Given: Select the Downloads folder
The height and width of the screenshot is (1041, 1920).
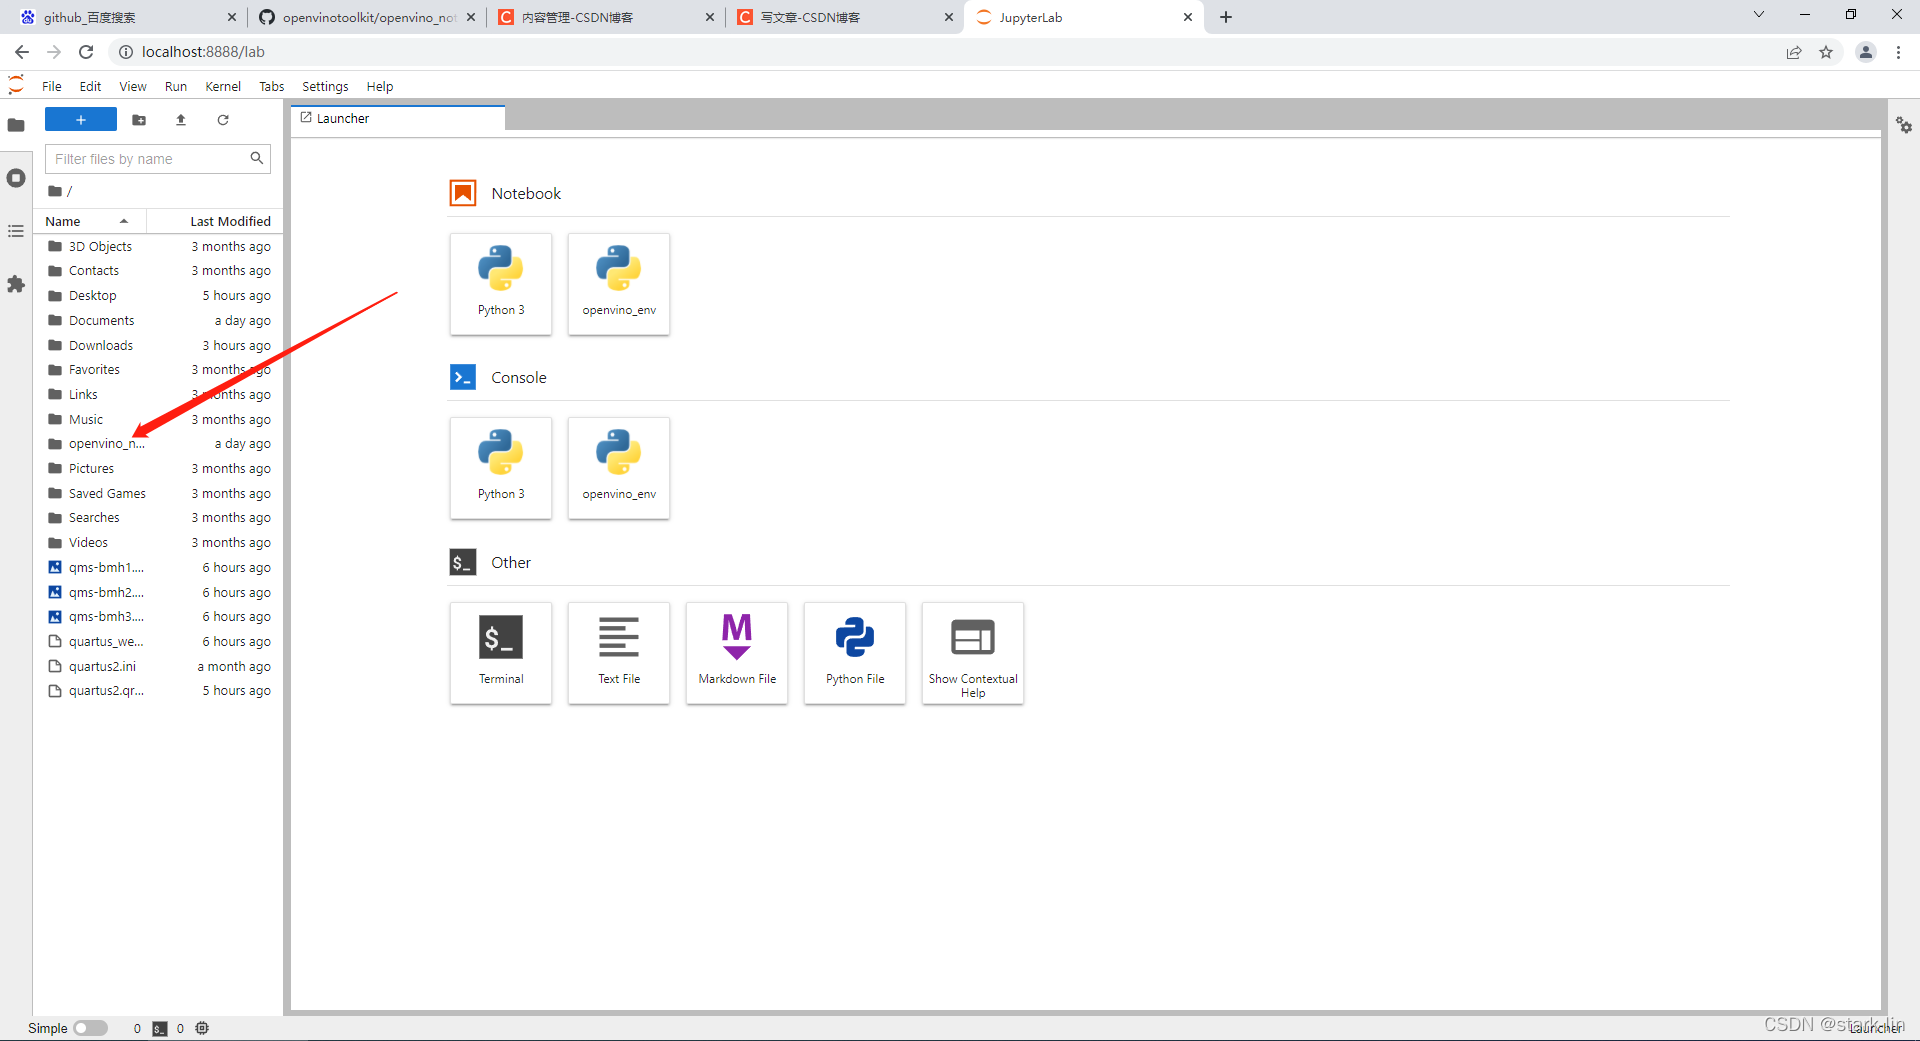Looking at the screenshot, I should (159, 346).
